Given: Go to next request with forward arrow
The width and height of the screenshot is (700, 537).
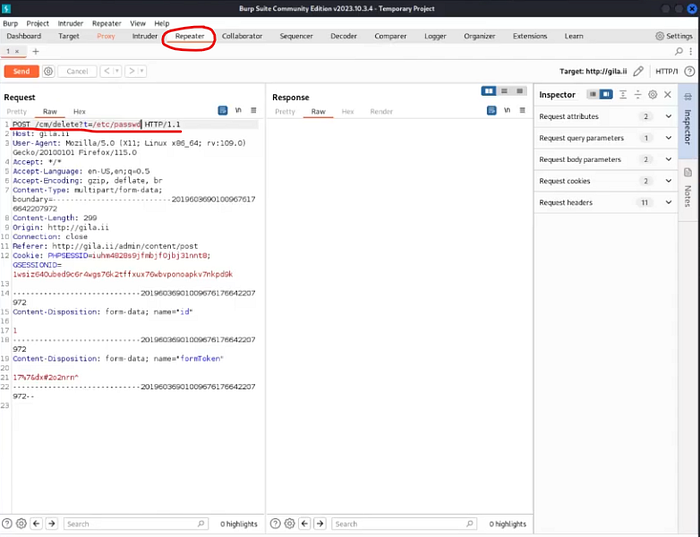Looking at the screenshot, I should point(132,71).
